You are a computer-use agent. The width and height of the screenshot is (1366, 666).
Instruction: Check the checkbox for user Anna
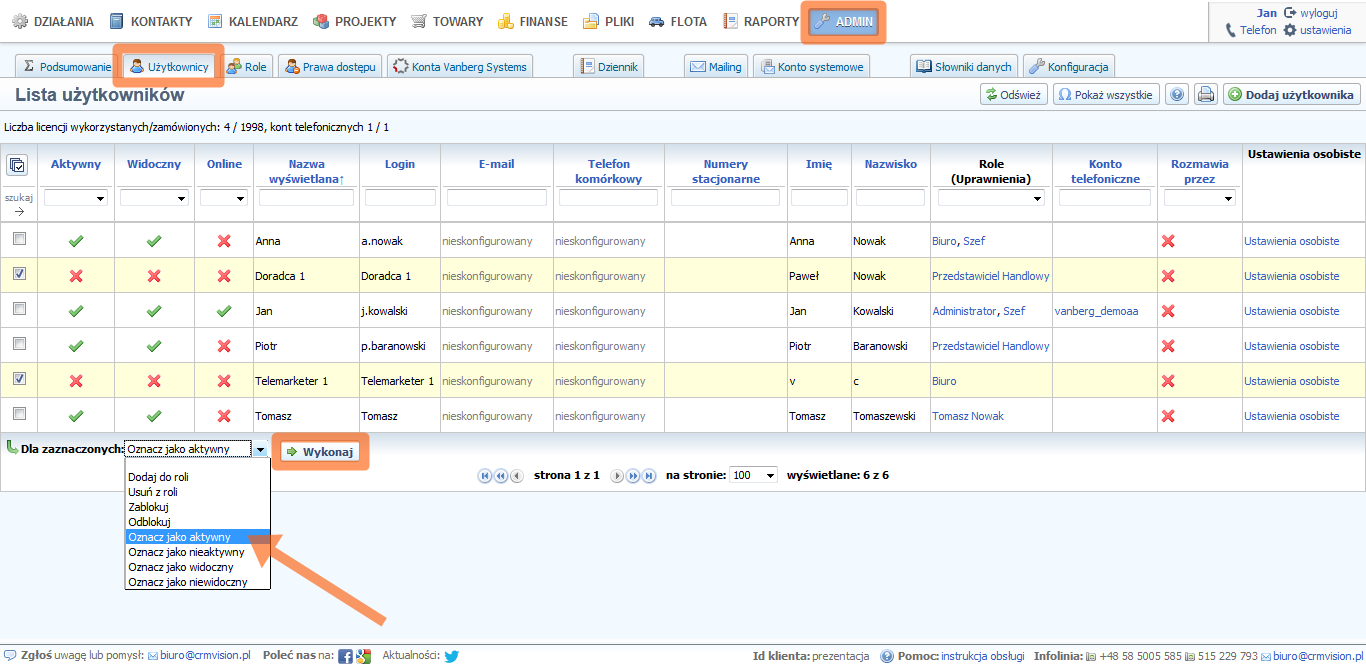tap(19, 239)
